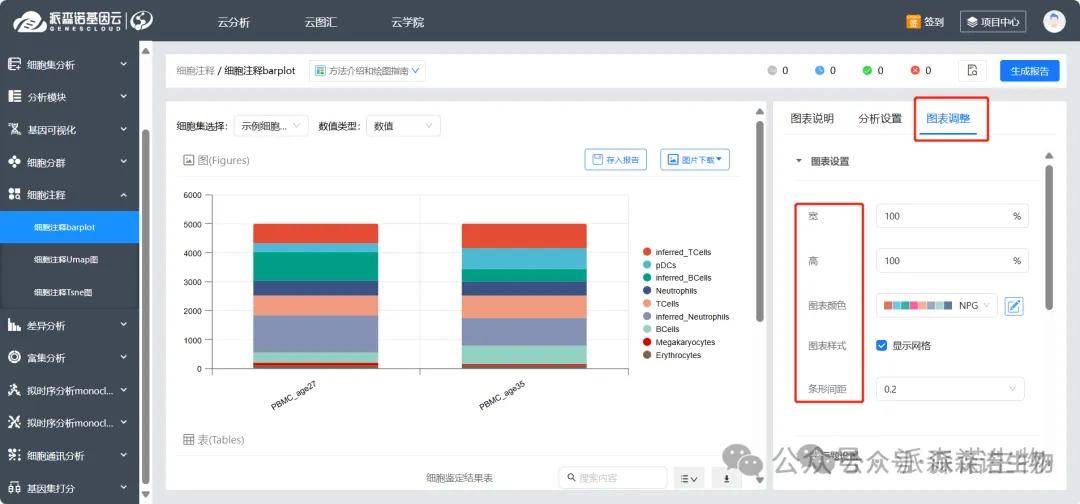Screen dimensions: 1080x504
Task: Click the user avatar icon
Action: 1054,21
